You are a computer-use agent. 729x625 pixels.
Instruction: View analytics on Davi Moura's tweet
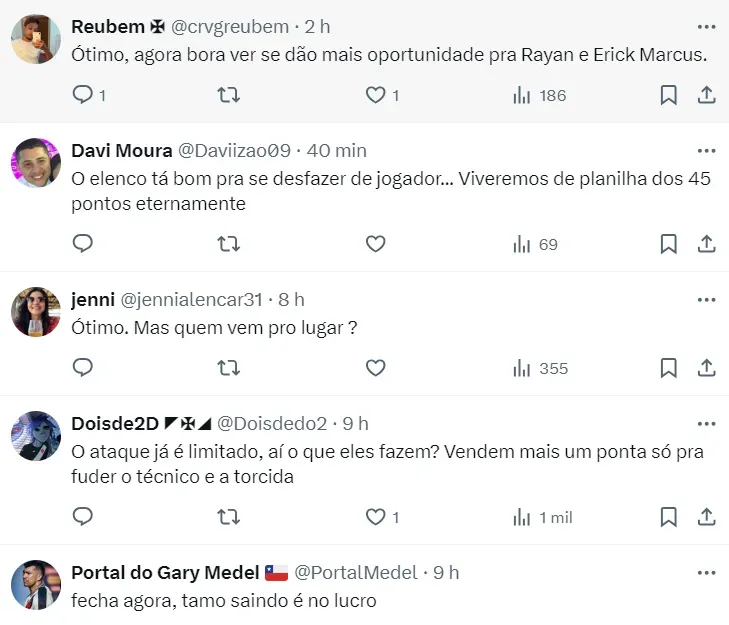pyautogui.click(x=535, y=244)
